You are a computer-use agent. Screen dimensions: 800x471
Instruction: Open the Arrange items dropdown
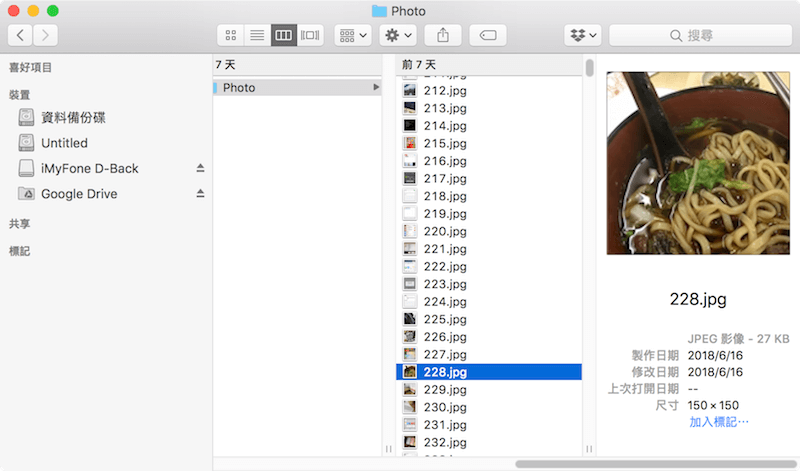pyautogui.click(x=353, y=35)
